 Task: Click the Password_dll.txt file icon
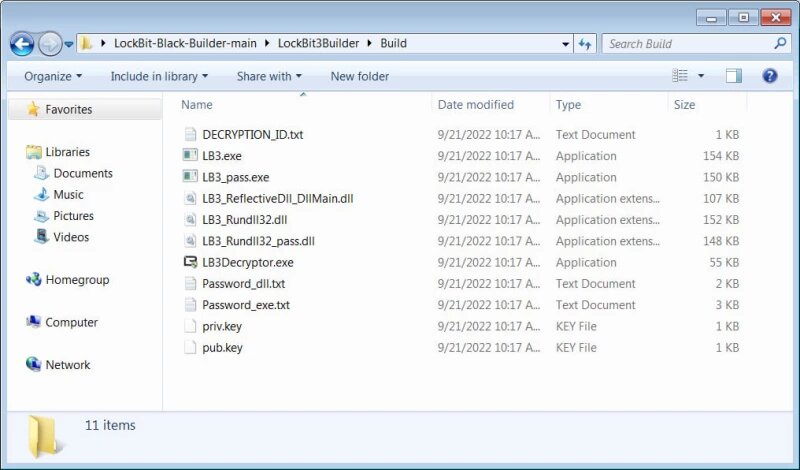click(x=190, y=284)
